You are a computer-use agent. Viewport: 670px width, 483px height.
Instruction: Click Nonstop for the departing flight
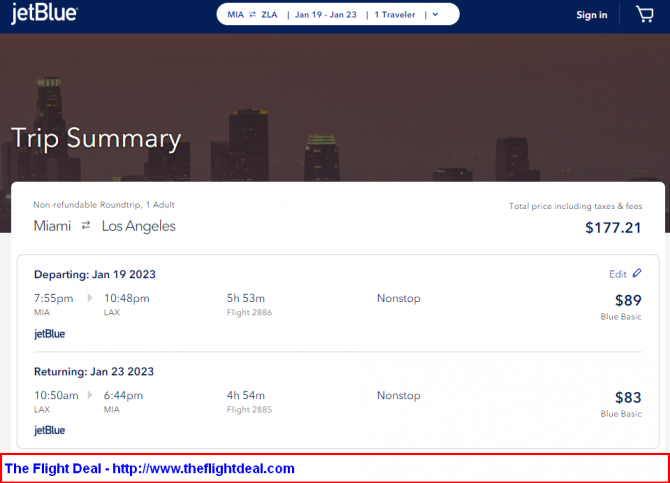399,298
